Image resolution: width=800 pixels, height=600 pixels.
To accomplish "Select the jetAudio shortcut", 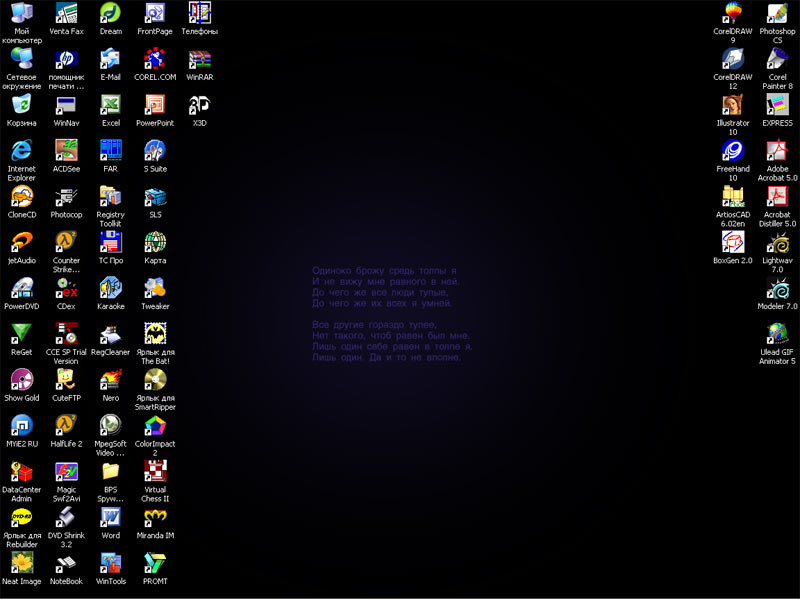I will 21,242.
